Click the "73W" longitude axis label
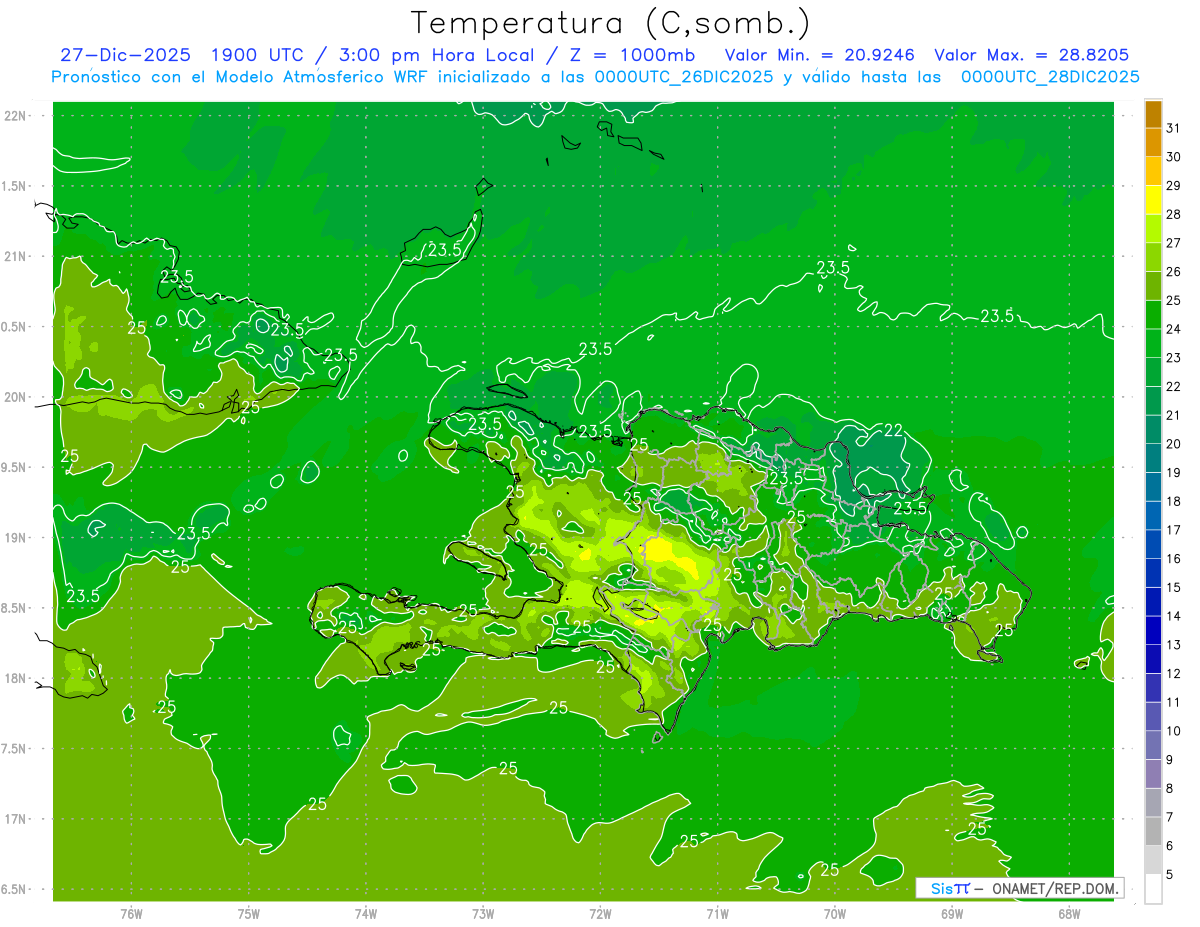Image resolution: width=1200 pixels, height=927 pixels. (483, 913)
